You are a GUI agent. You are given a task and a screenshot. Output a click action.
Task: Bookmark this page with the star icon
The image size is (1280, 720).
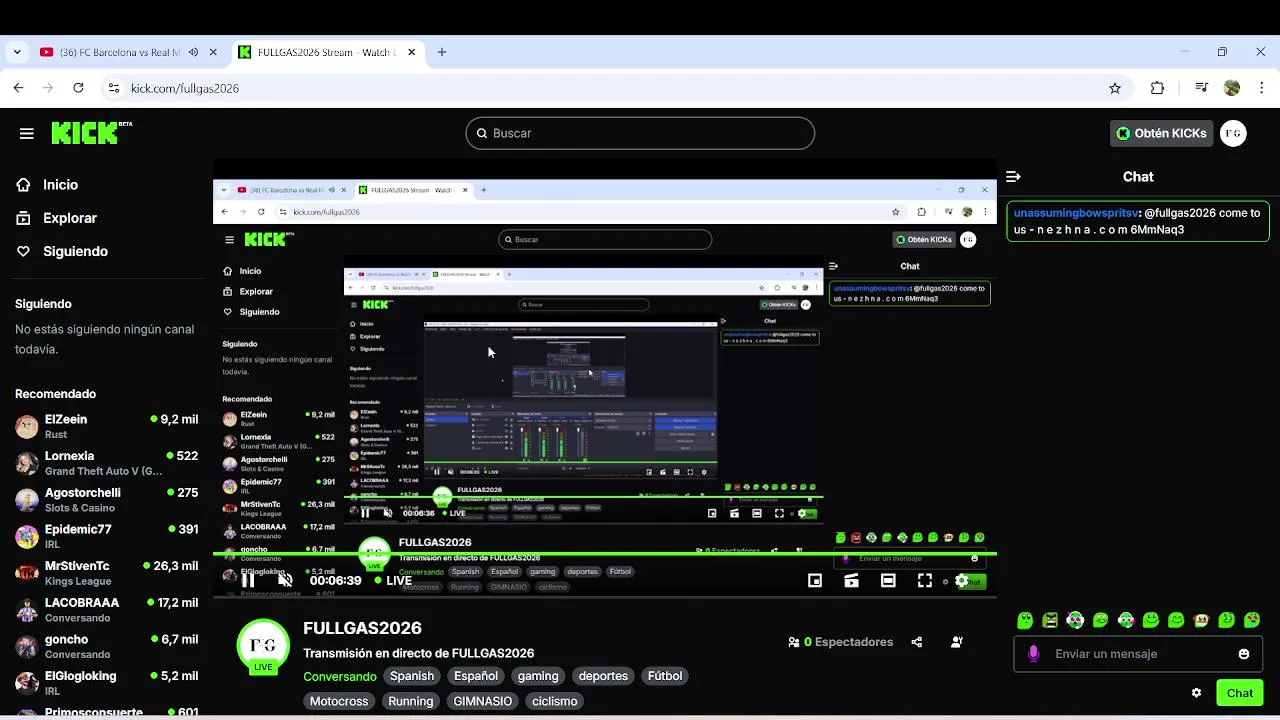click(1115, 88)
